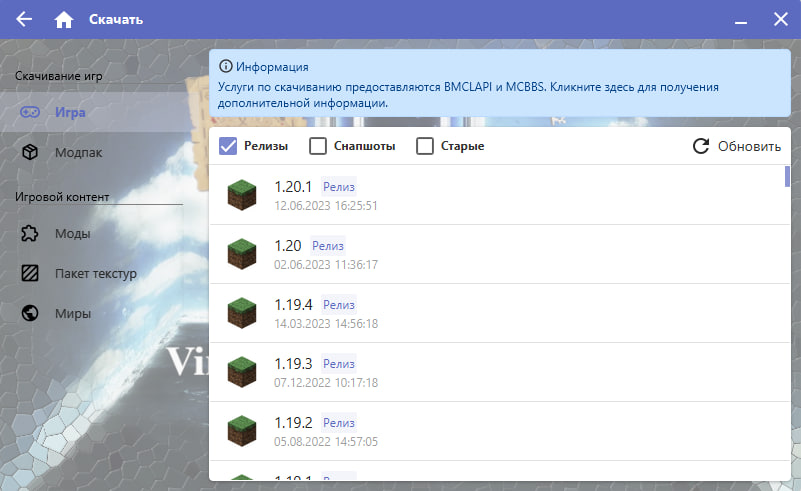Click the Информация heading in banner
Screen dimensions: 801x491
pos(272,66)
